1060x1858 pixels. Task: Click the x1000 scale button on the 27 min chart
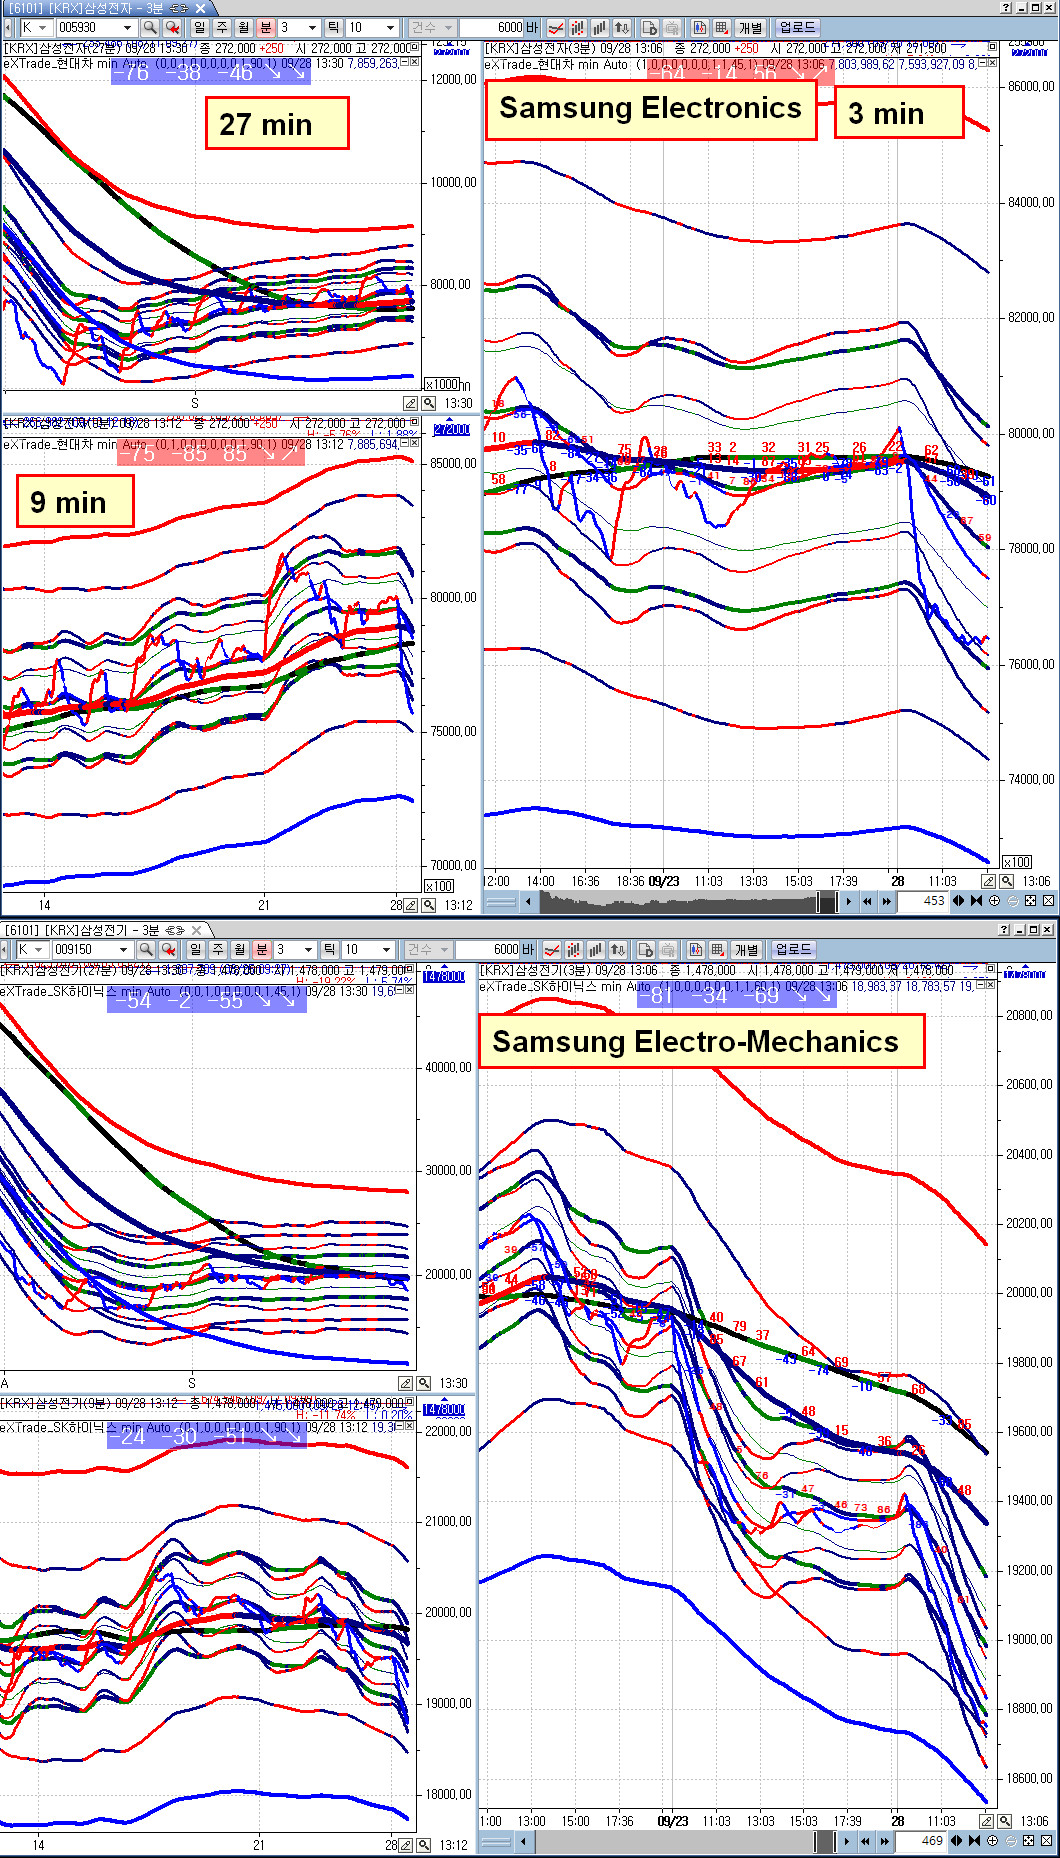pyautogui.click(x=441, y=384)
